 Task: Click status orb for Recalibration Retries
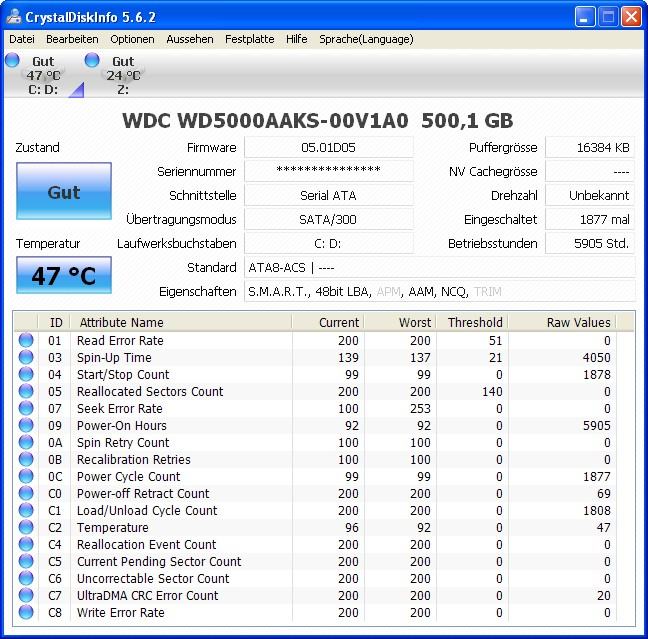point(26,459)
